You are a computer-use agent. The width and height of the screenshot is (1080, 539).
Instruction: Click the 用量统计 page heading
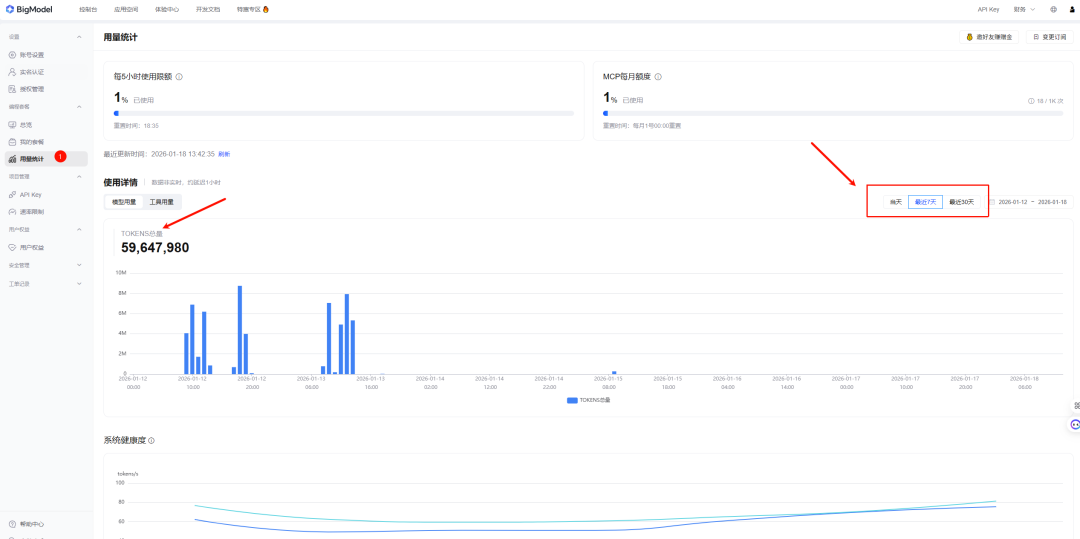coord(120,37)
